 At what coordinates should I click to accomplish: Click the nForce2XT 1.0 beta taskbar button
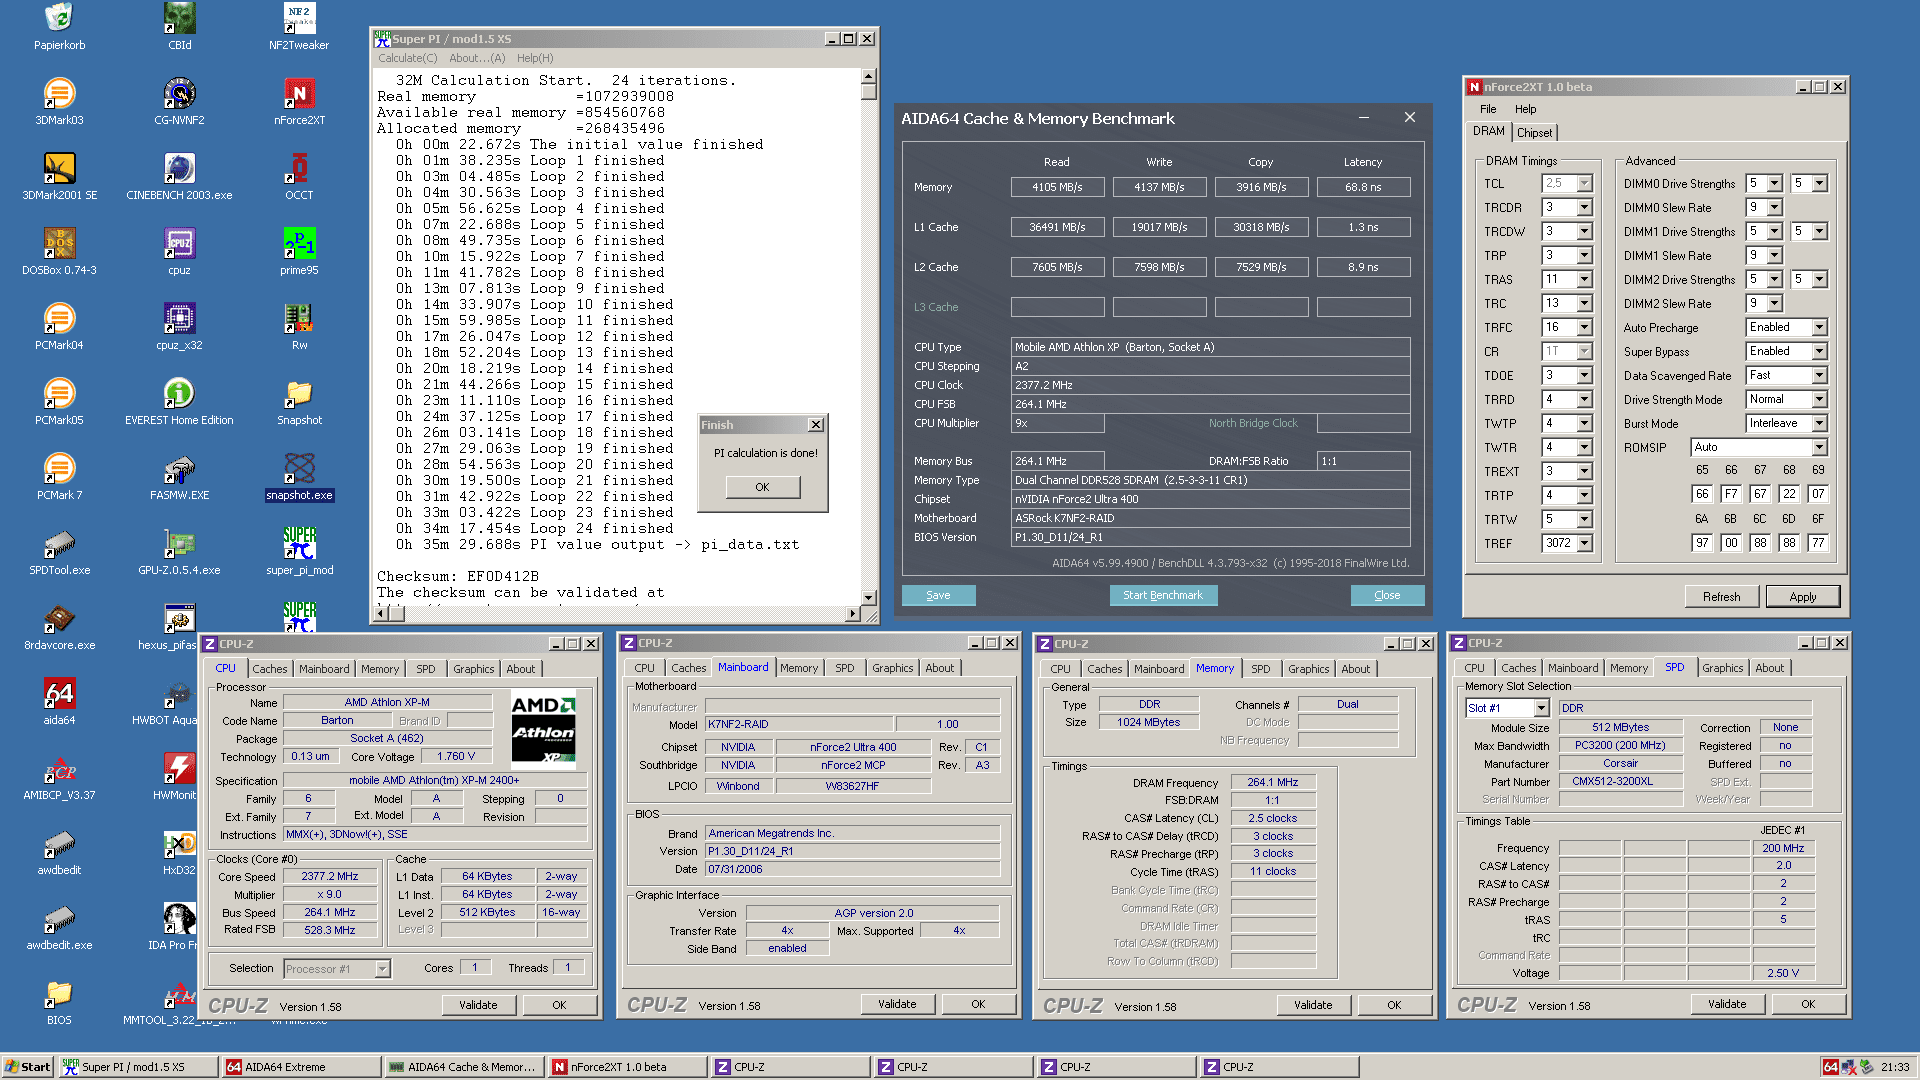point(628,1067)
